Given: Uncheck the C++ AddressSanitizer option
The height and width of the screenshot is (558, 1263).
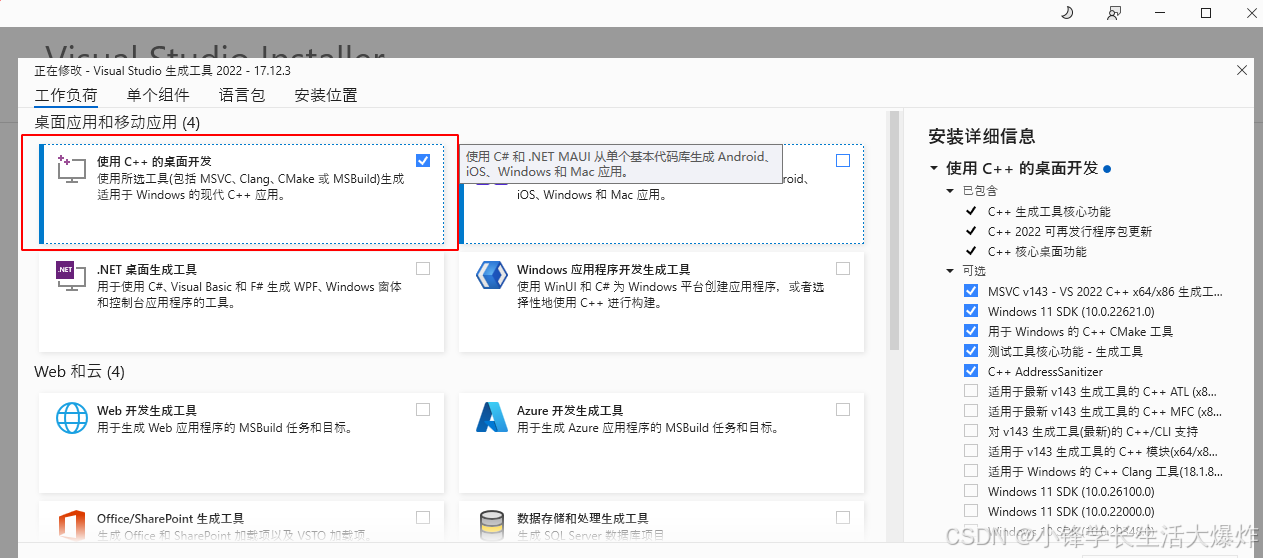Looking at the screenshot, I should coord(971,371).
